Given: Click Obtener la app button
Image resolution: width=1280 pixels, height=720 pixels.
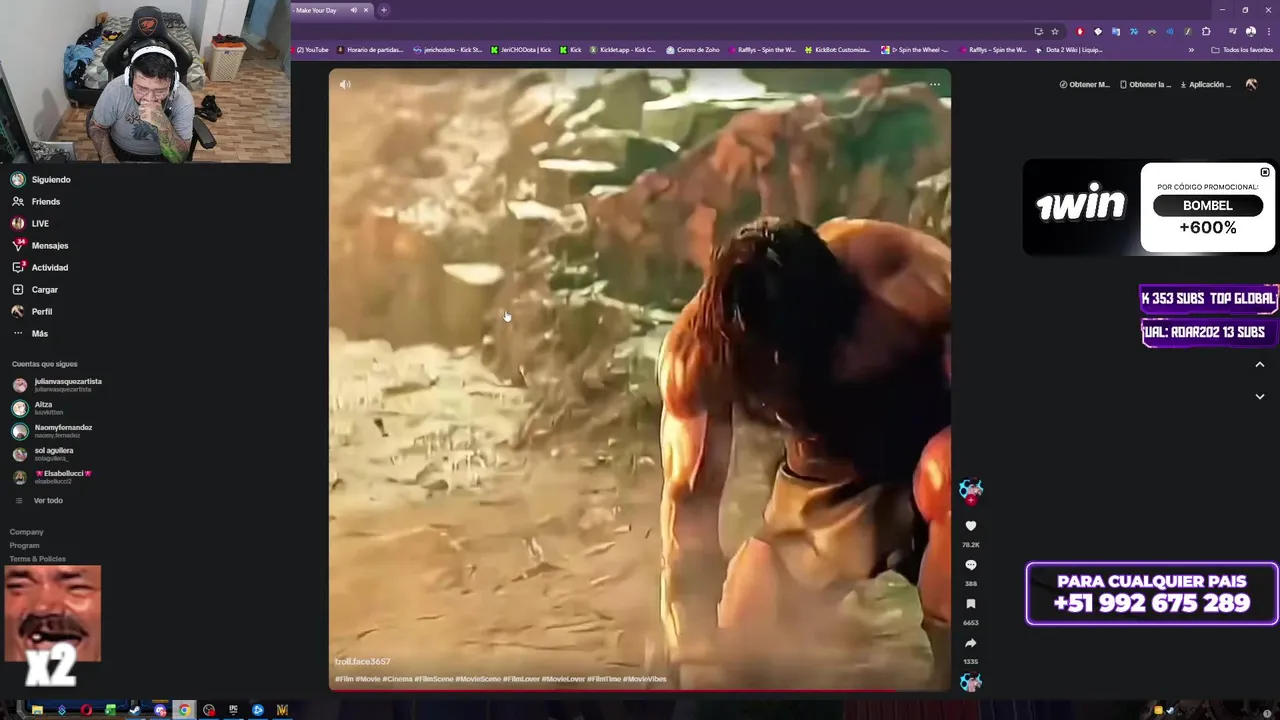Looking at the screenshot, I should 1146,85.
